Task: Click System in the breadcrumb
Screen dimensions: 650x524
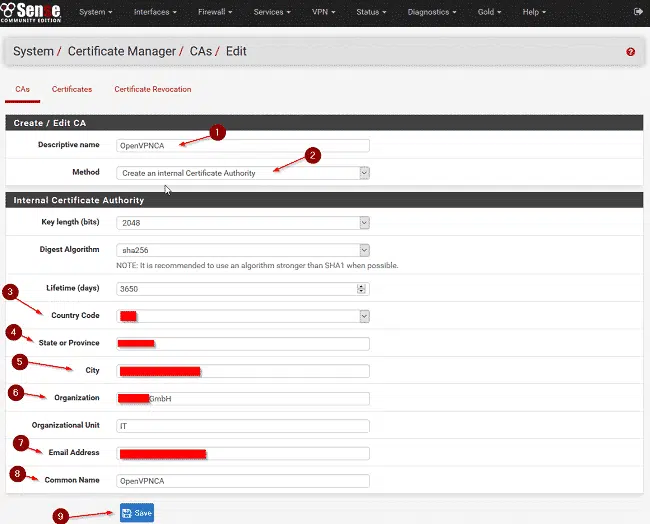Action: coord(33,51)
